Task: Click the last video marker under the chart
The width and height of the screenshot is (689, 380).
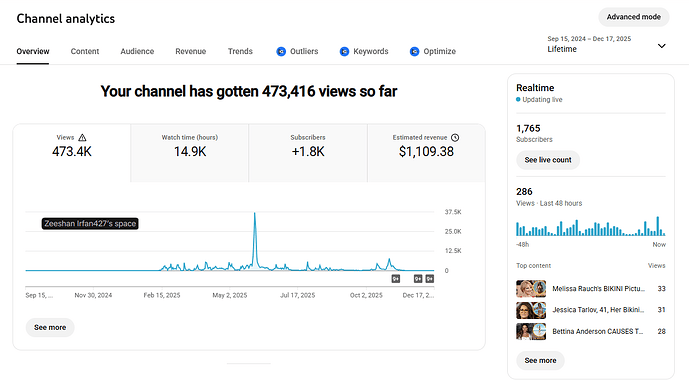Action: (430, 279)
